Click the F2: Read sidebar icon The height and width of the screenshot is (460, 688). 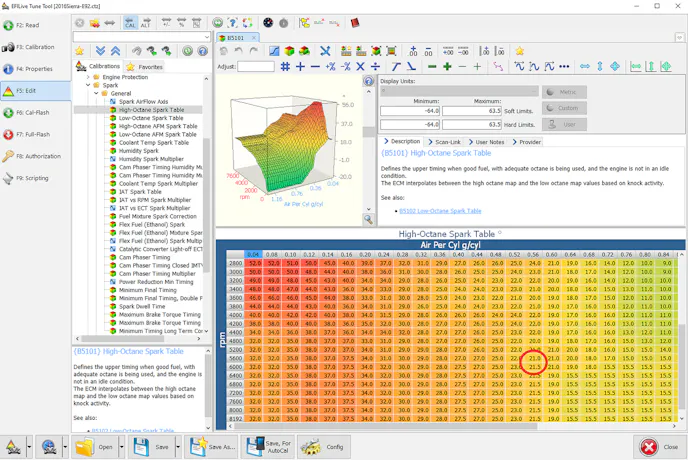pyautogui.click(x=9, y=25)
